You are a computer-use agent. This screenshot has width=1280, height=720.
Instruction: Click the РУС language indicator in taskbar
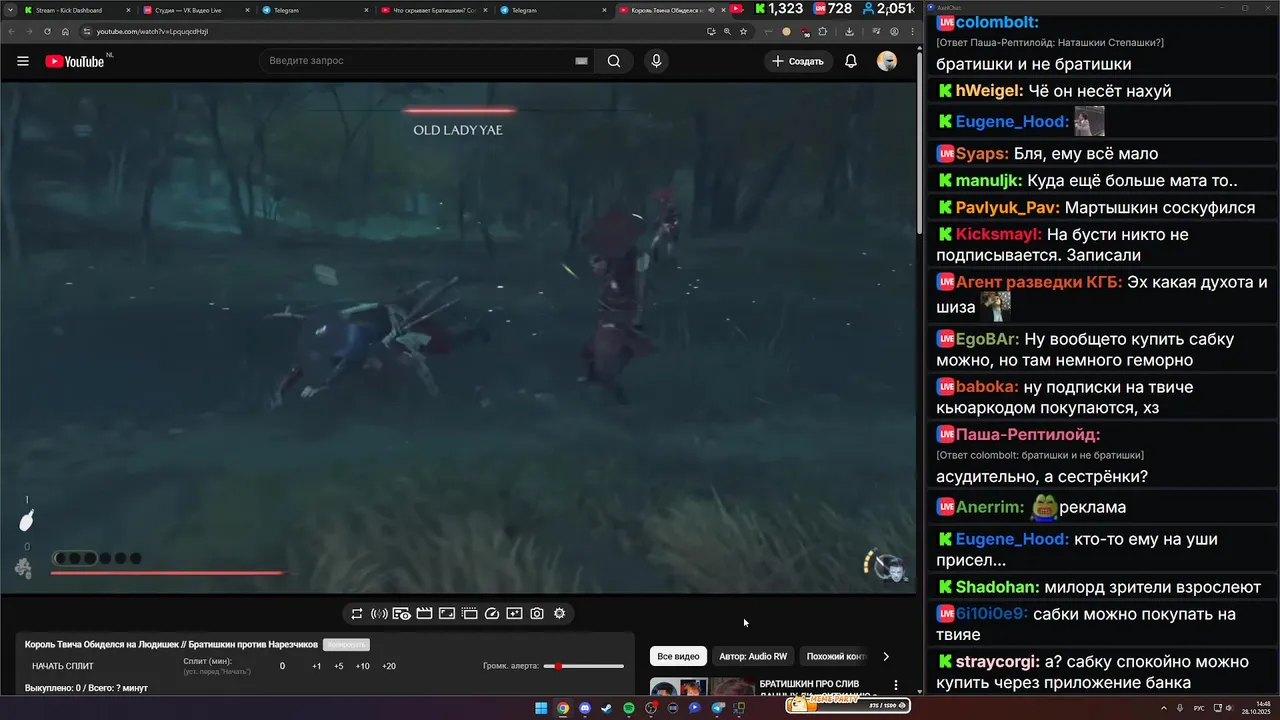1199,708
